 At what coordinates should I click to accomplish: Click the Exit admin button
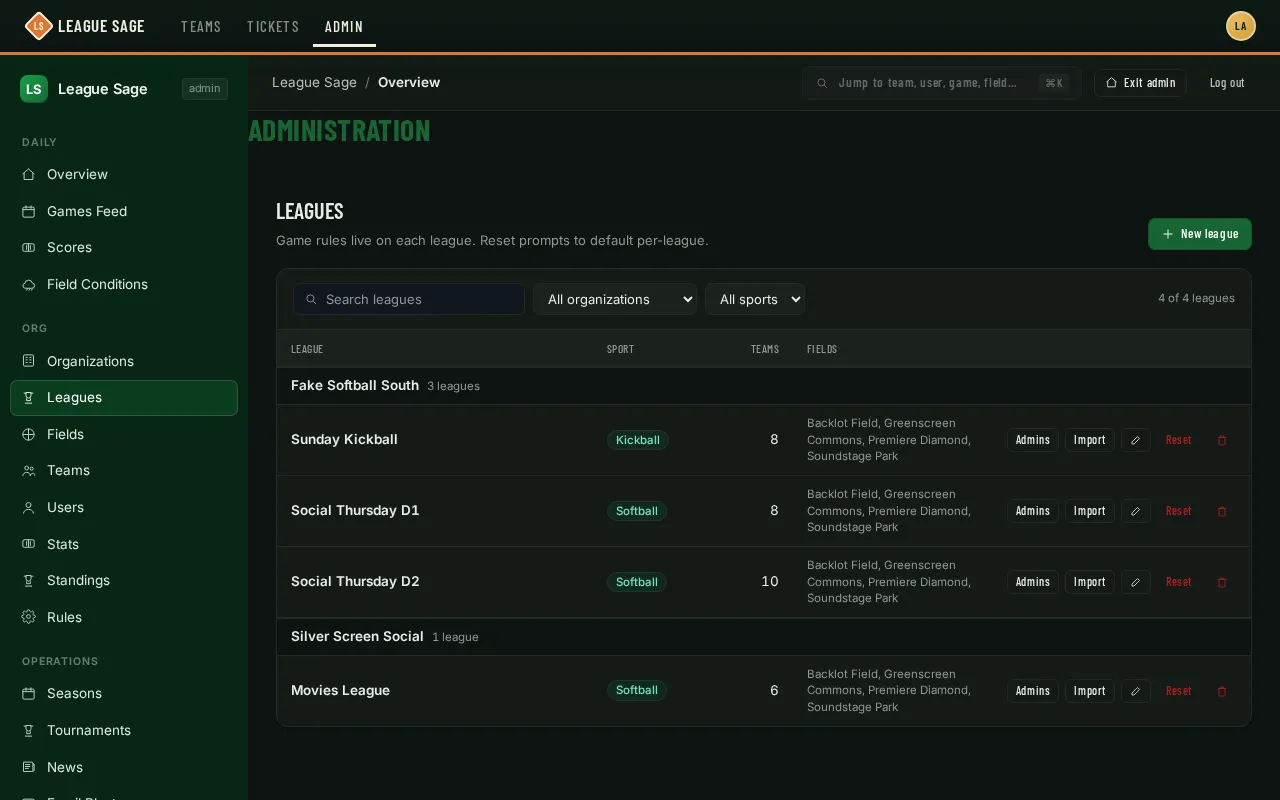(x=1140, y=83)
